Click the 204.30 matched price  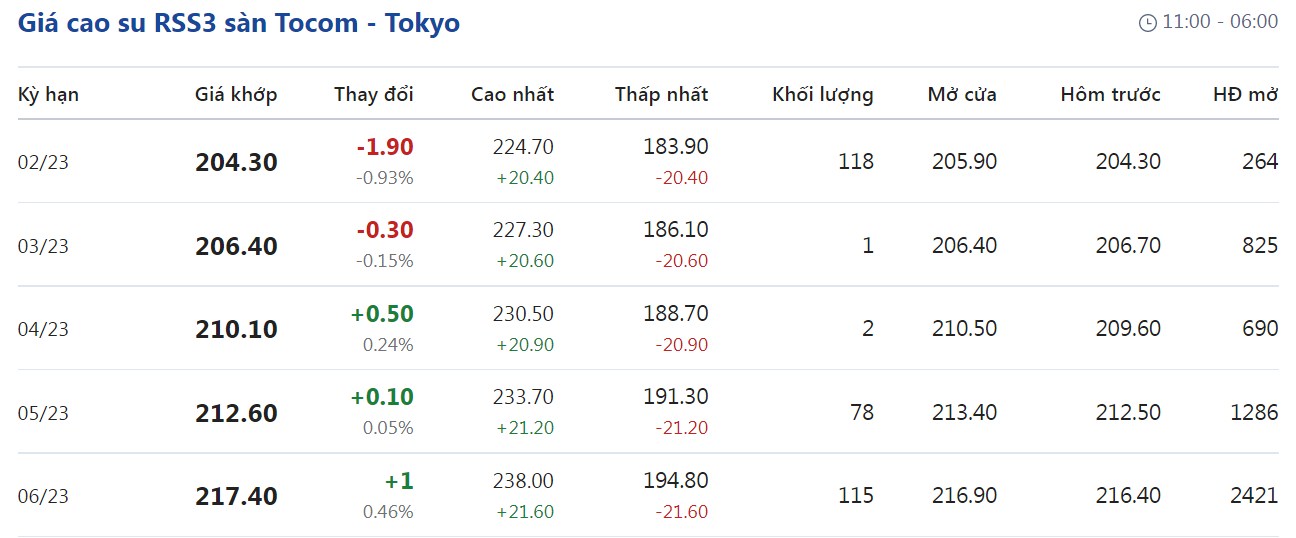tap(236, 162)
